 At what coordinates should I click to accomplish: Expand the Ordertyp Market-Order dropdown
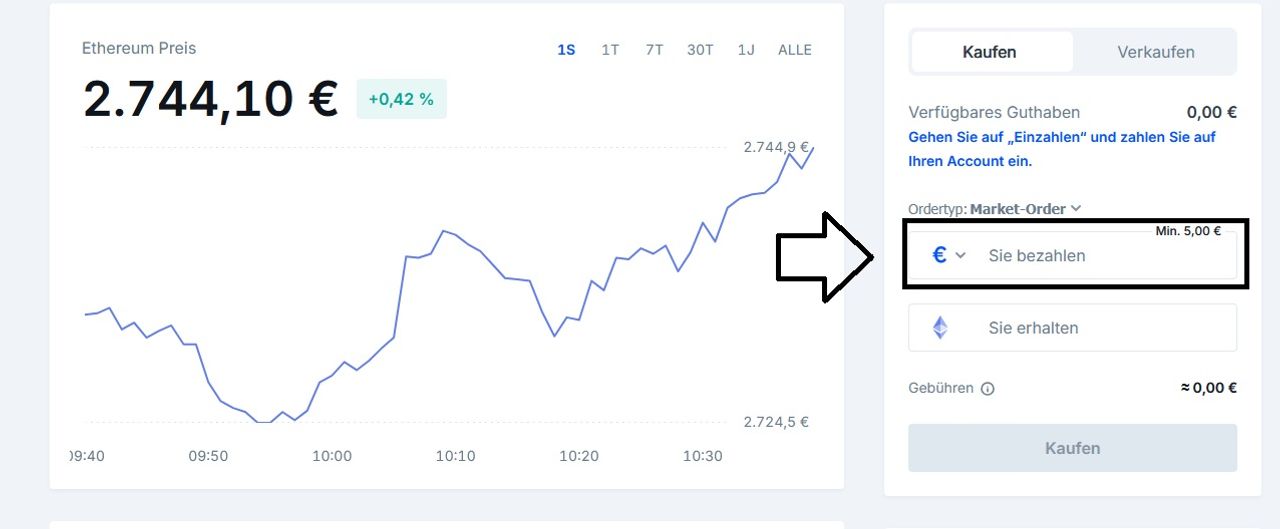pos(1076,209)
